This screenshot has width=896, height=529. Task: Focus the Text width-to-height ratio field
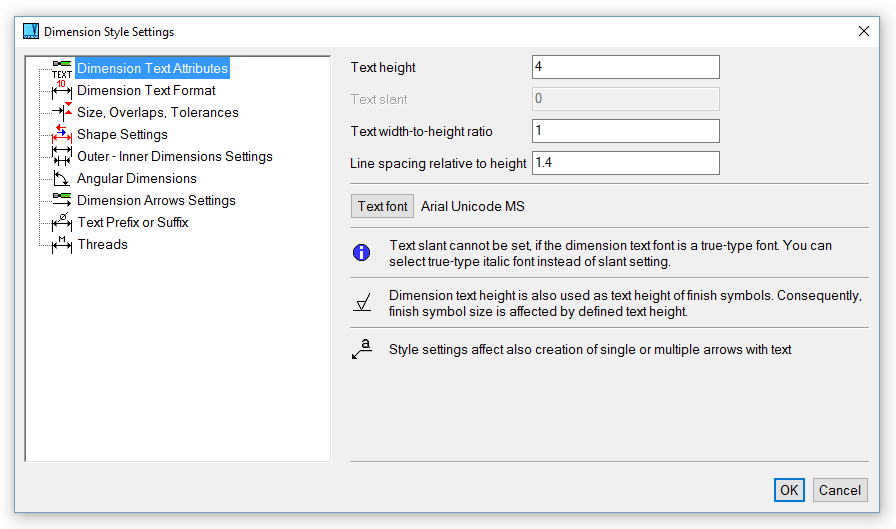click(625, 131)
